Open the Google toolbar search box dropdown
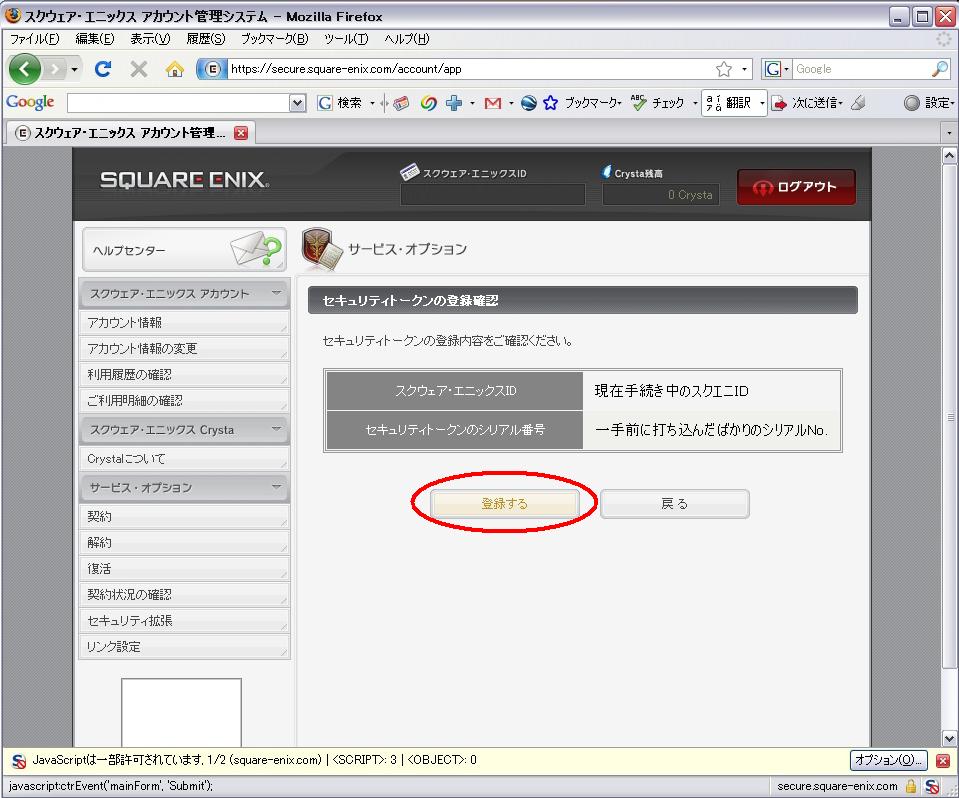This screenshot has width=959, height=798. (x=297, y=103)
